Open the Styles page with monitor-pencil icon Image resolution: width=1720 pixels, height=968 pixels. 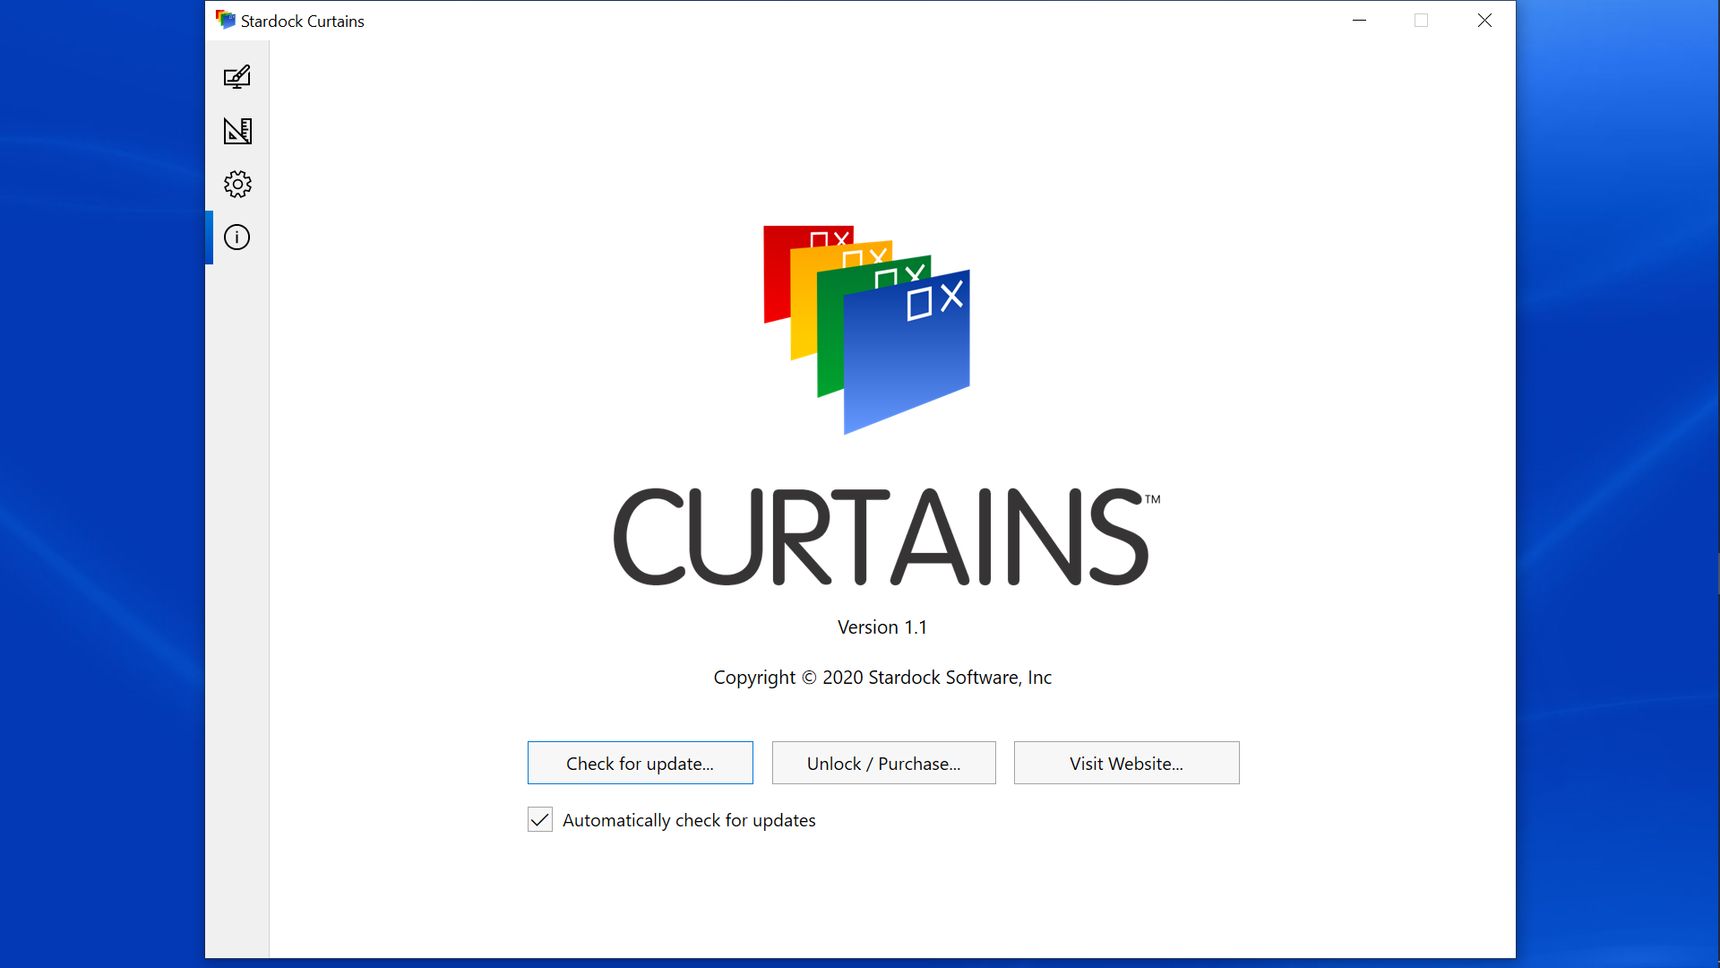tap(237, 77)
